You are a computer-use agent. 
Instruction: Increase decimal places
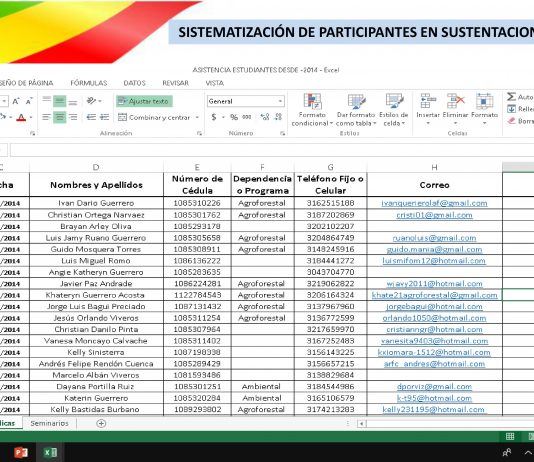265,117
